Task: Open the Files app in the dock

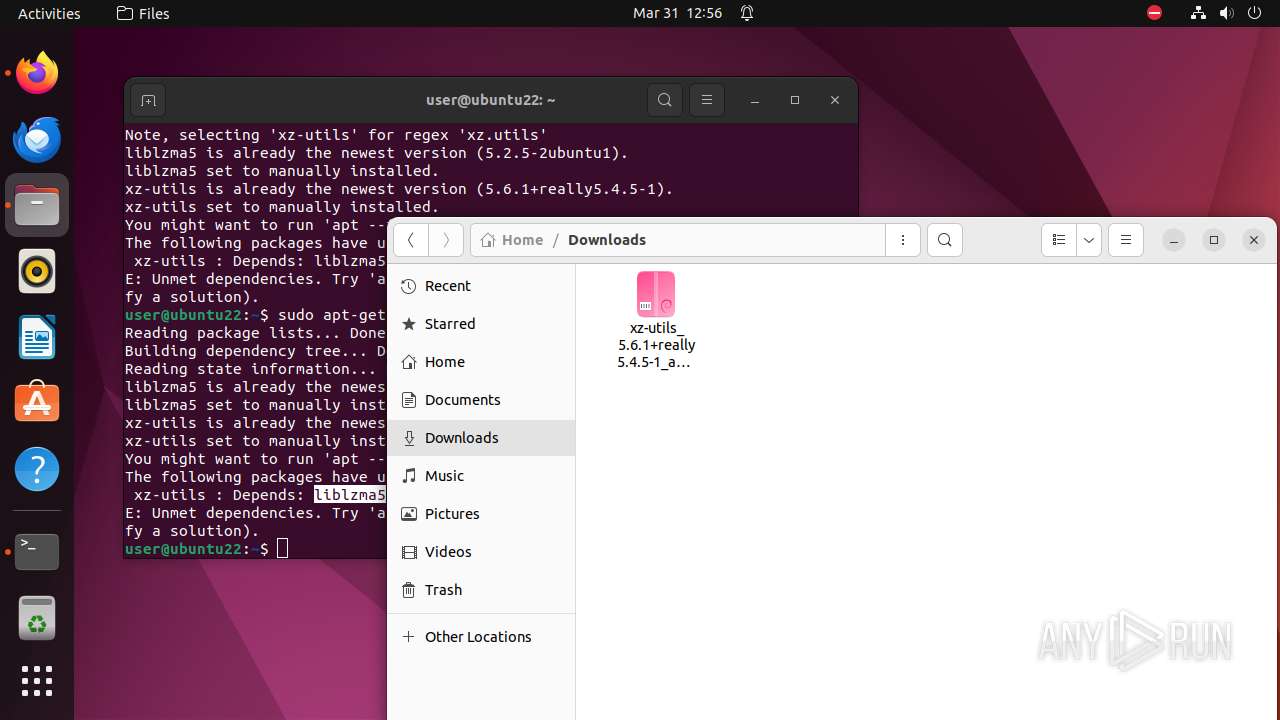Action: (37, 205)
